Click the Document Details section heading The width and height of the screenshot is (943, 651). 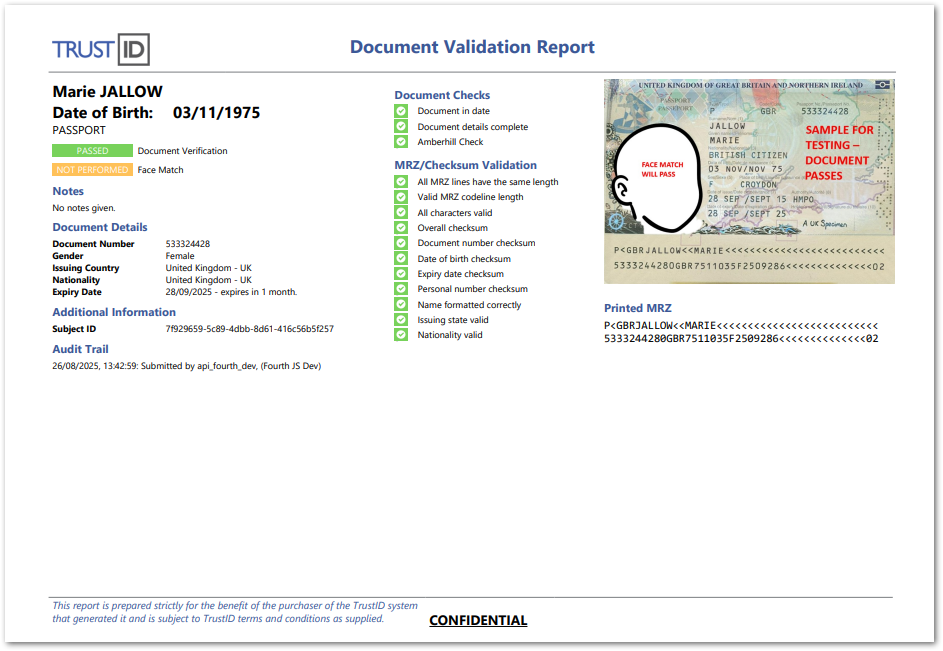[x=100, y=228]
